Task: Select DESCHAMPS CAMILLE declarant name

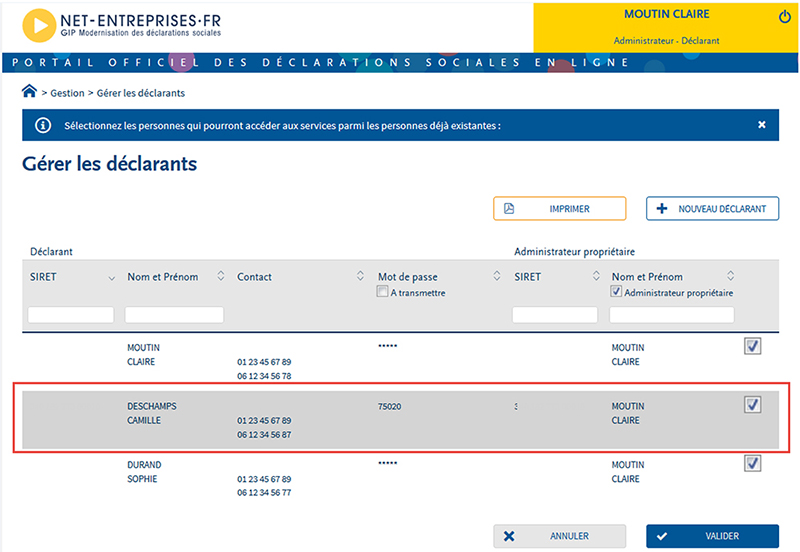Action: pos(152,413)
